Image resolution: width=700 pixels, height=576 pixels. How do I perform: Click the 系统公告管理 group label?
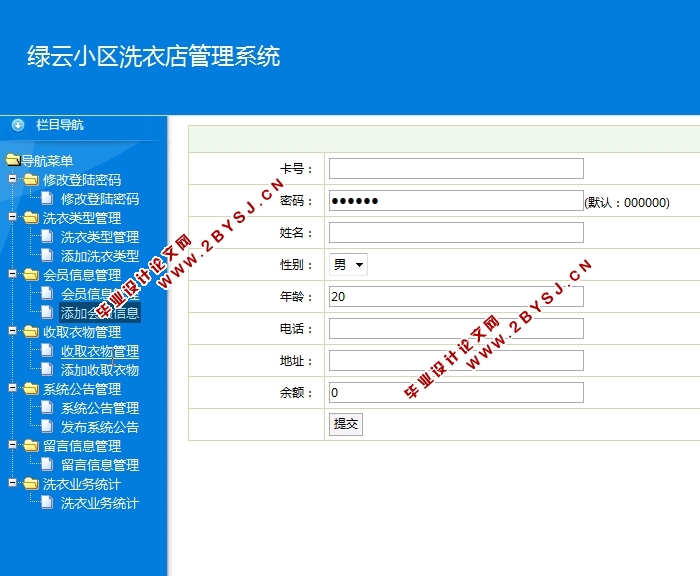pos(82,389)
